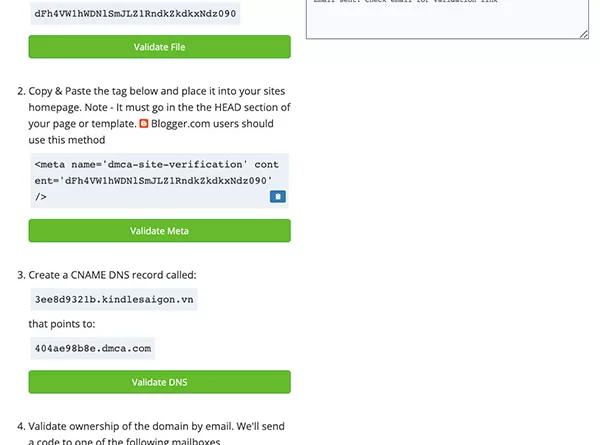This screenshot has width=600, height=445.
Task: Click the dmca-site-verification meta tag code block
Action: [x=160, y=181]
